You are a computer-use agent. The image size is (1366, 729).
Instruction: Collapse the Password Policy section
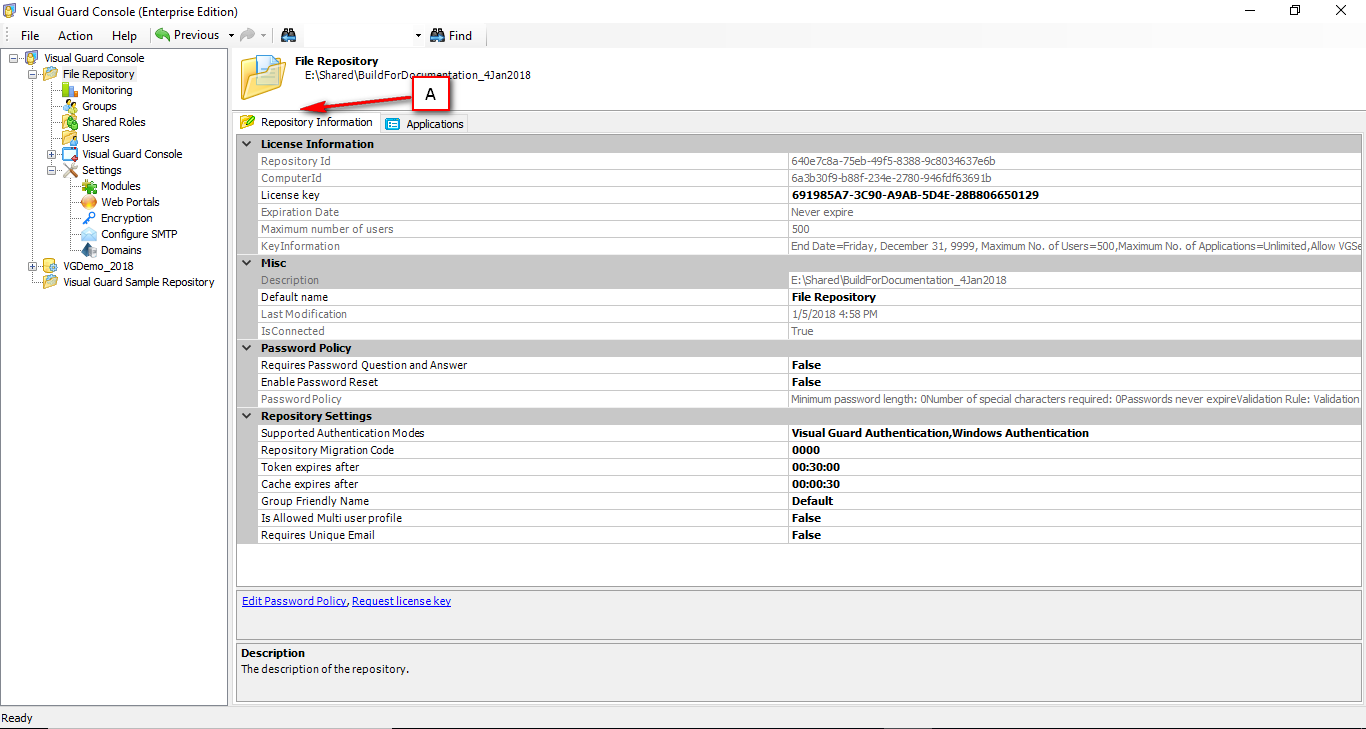[247, 348]
